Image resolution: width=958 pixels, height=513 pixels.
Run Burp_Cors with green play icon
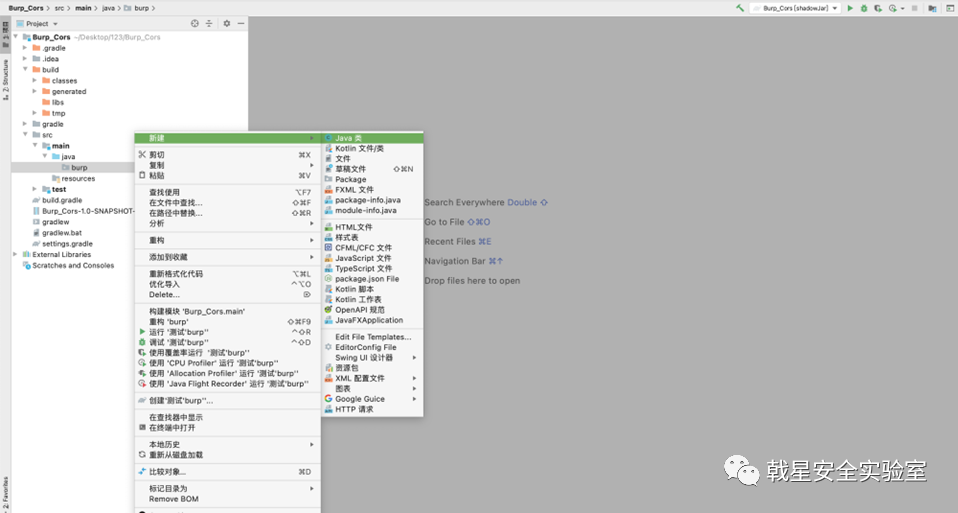pos(850,8)
